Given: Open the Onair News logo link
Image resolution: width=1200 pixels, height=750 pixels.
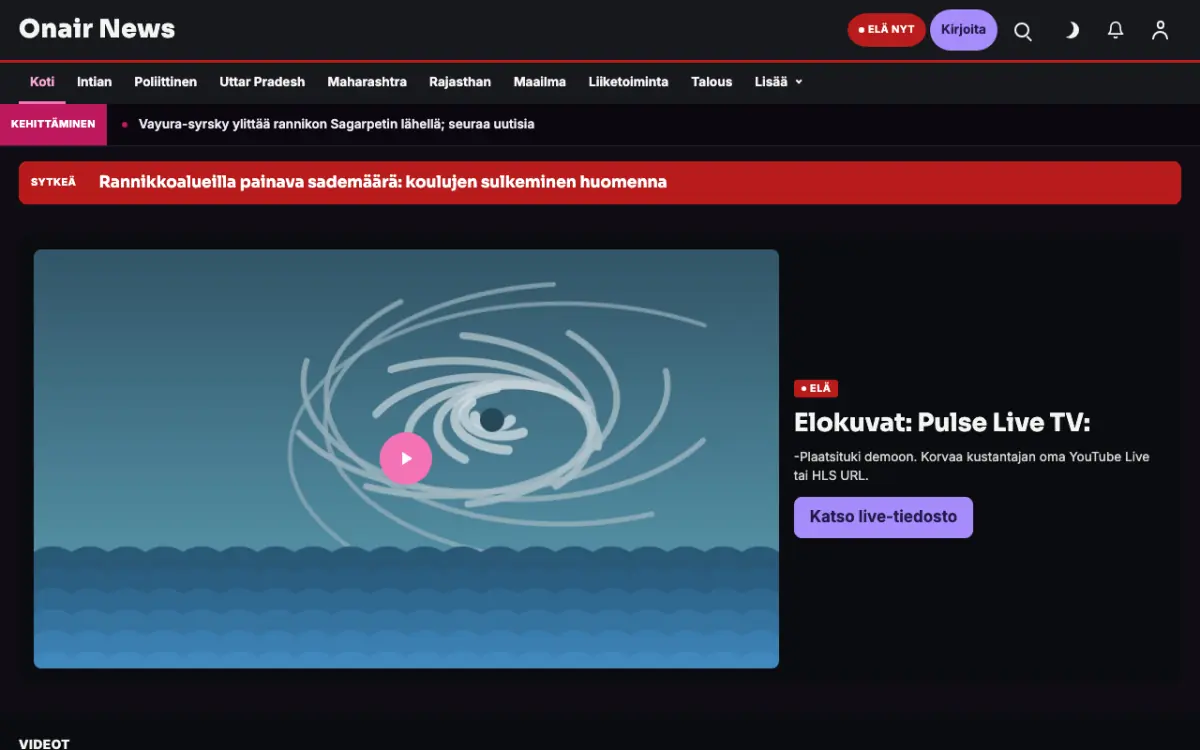Looking at the screenshot, I should click(97, 29).
